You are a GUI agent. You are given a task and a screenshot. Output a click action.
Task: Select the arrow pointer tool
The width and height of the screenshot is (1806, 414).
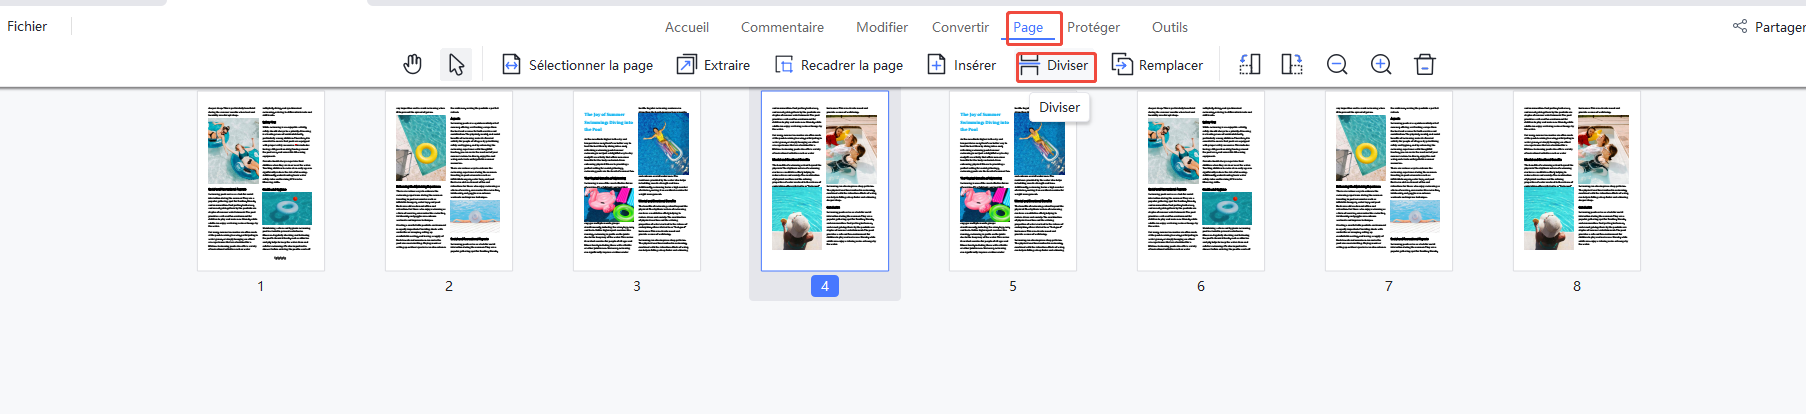(x=456, y=65)
